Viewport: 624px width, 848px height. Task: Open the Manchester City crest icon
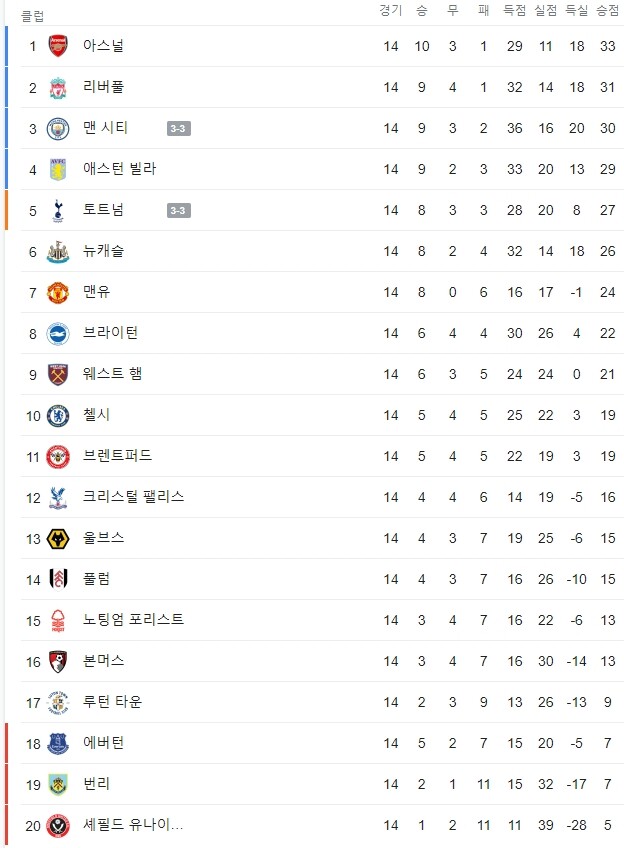pos(58,129)
